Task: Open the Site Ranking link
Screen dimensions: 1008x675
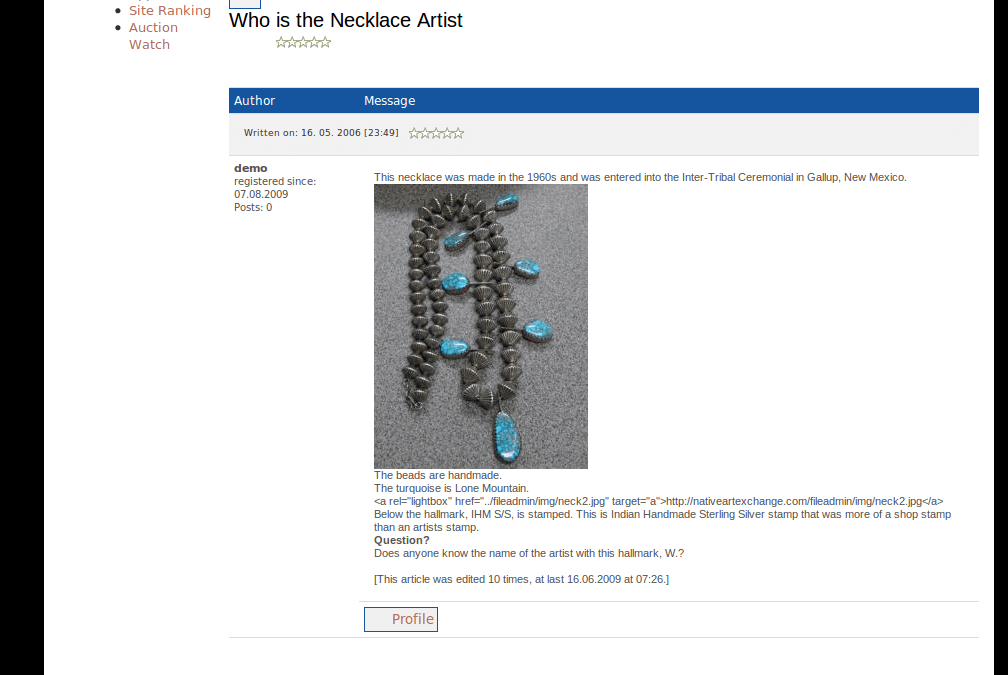Action: (170, 10)
